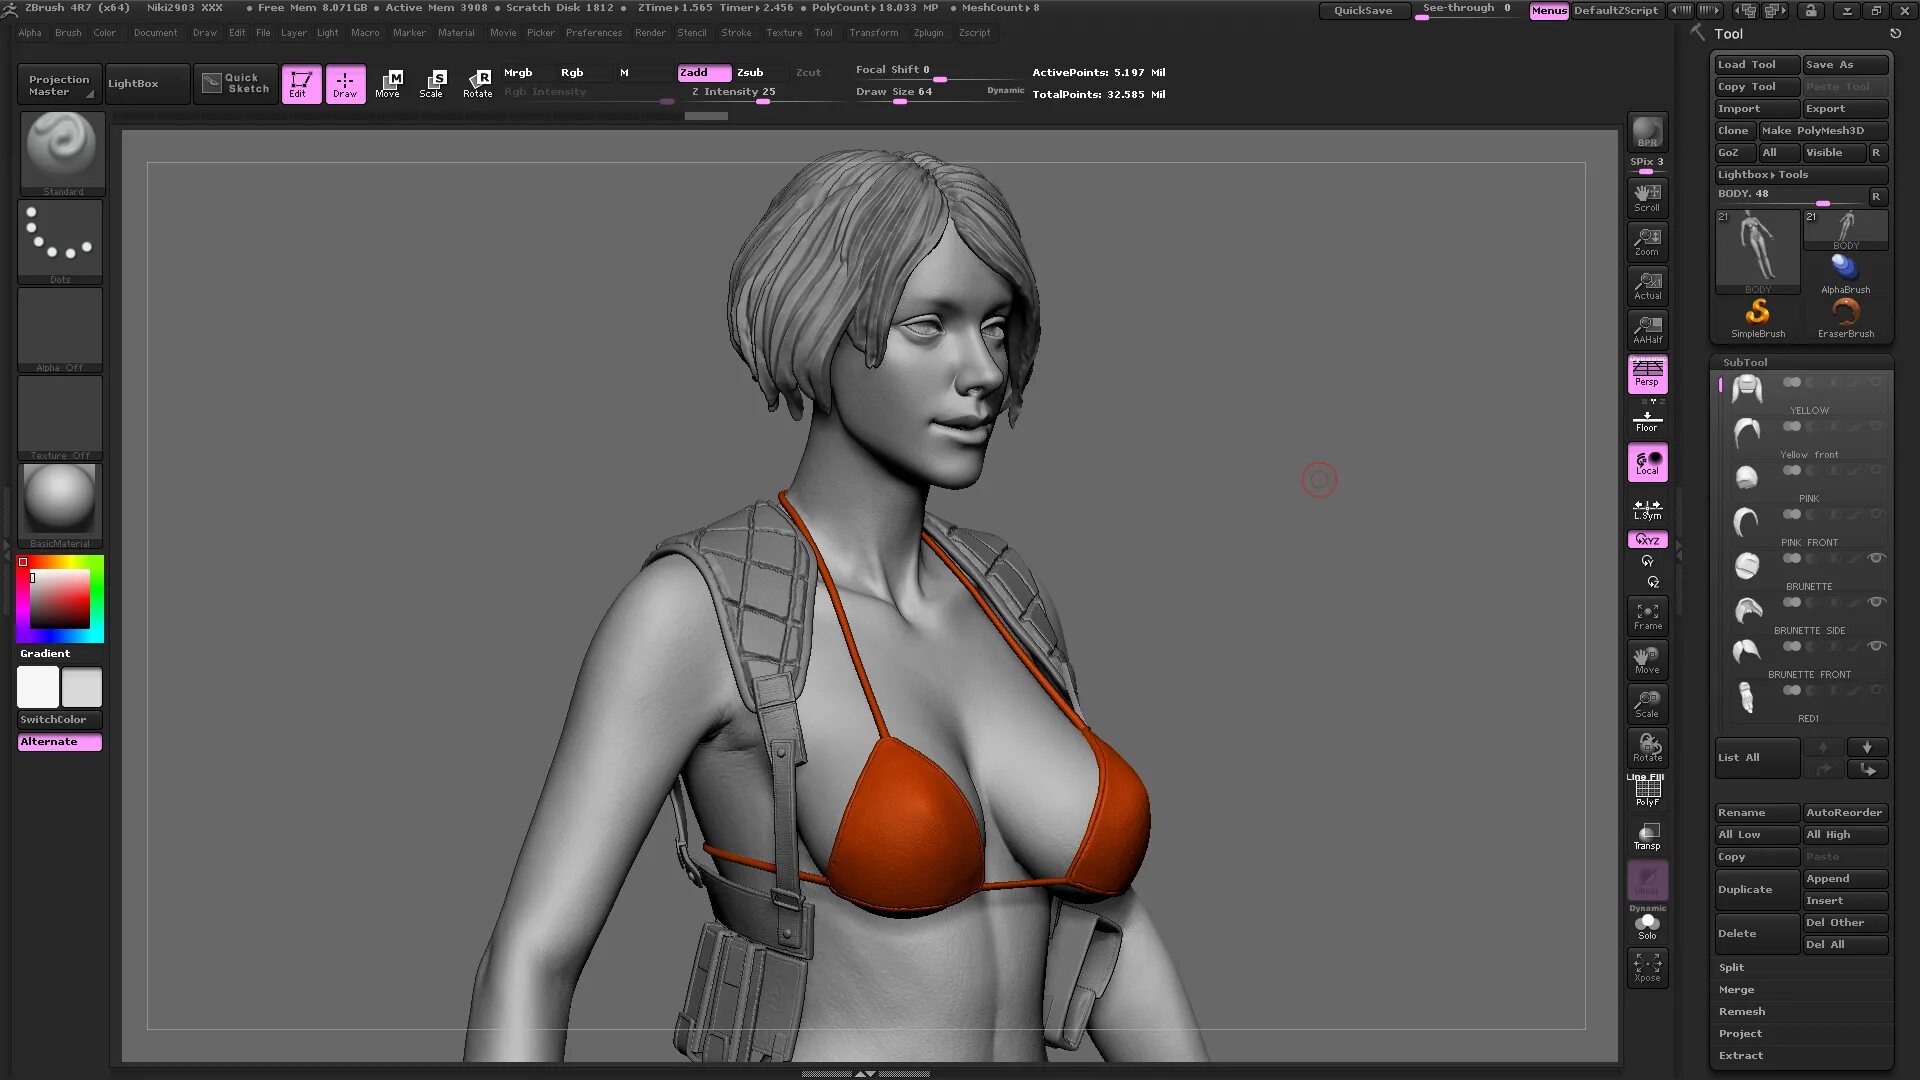Activate Transp transparency icon
The height and width of the screenshot is (1080, 1920).
[x=1647, y=836]
